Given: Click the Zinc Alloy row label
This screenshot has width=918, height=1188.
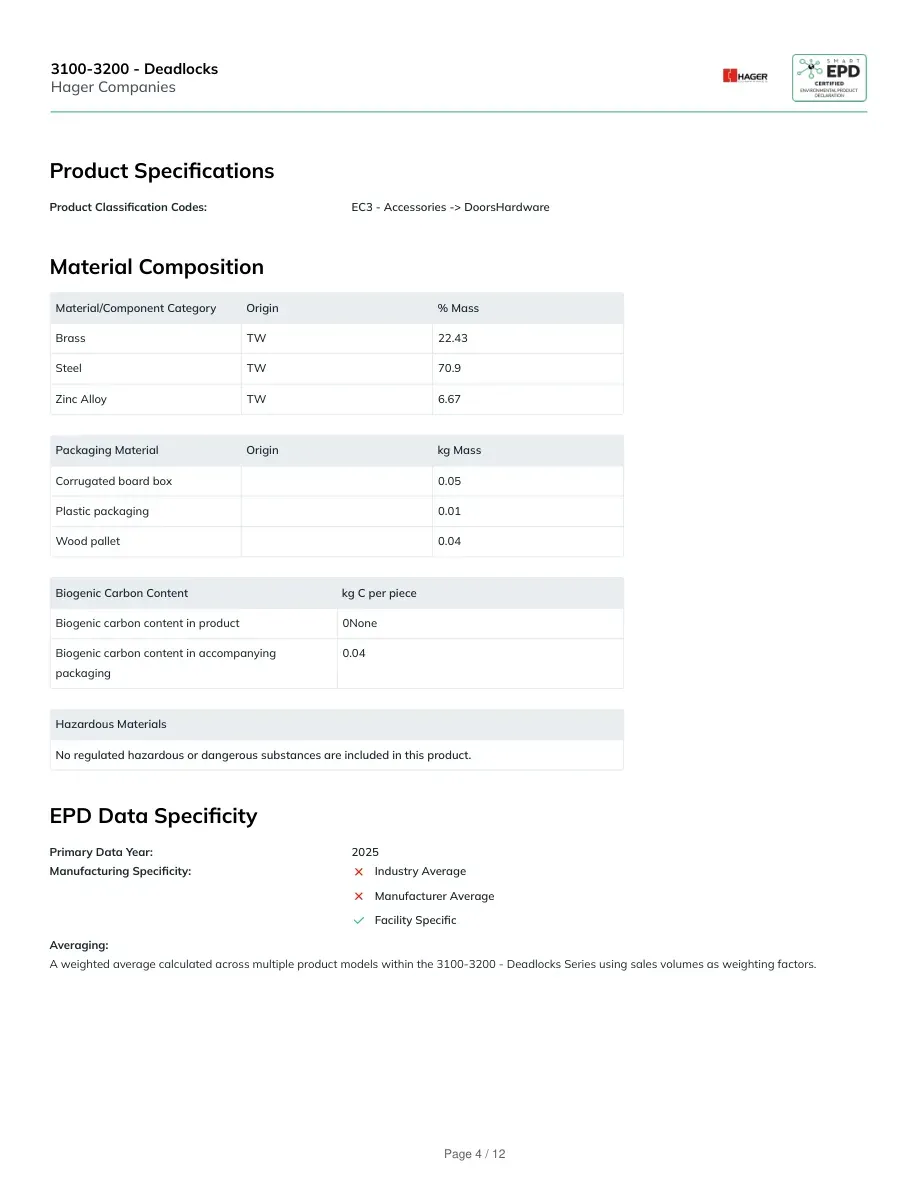Looking at the screenshot, I should point(81,399).
